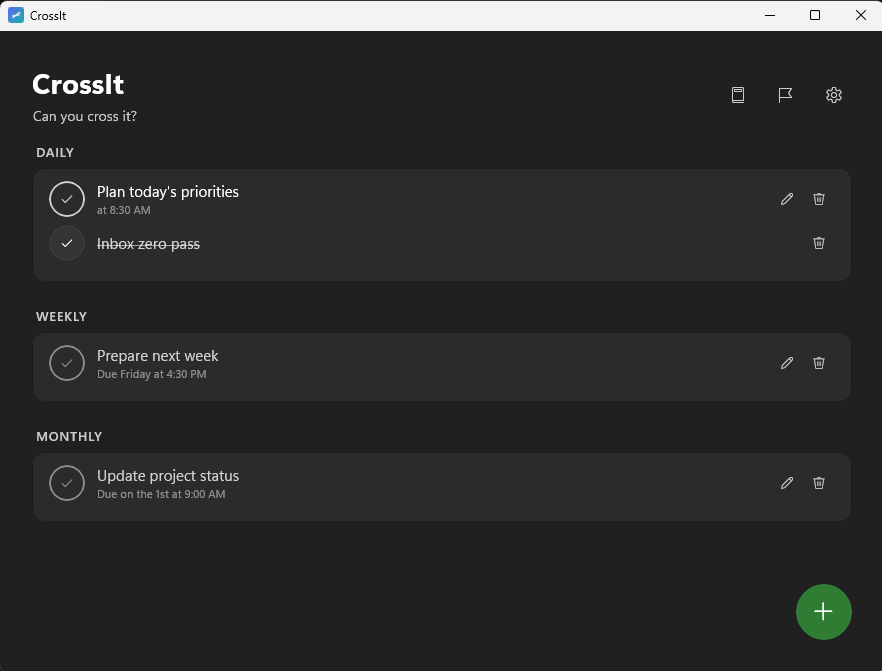Open the settings gear
882x671 pixels.
[833, 95]
